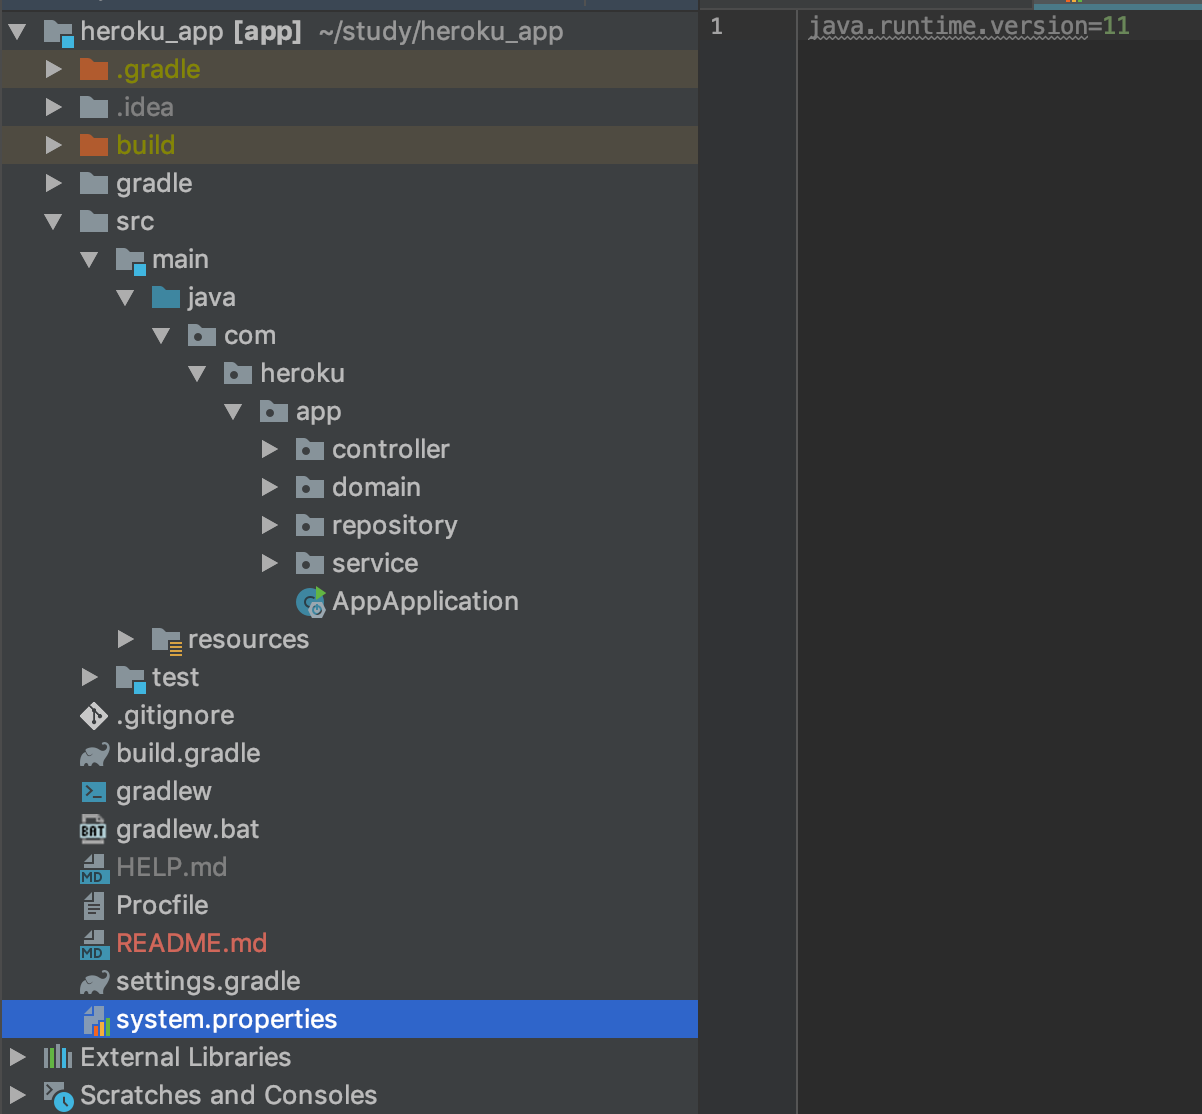Select the system.properties file name

click(x=227, y=1020)
